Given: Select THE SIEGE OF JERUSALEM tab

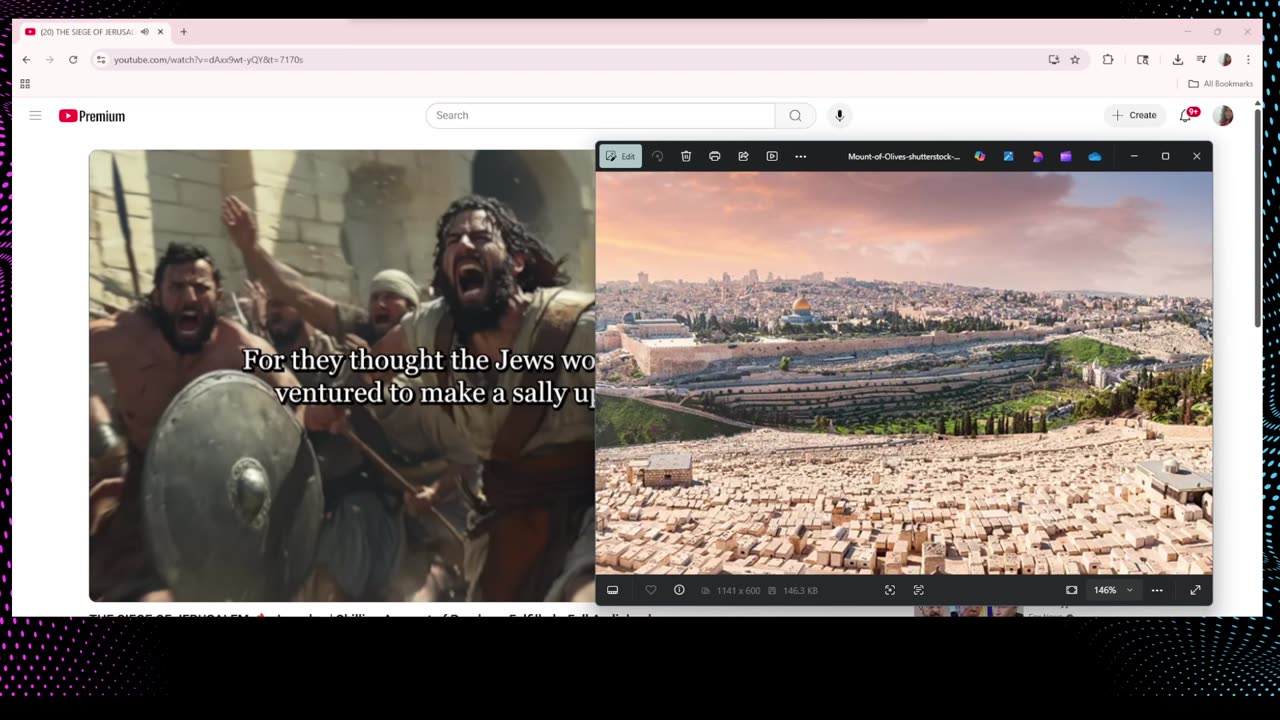Looking at the screenshot, I should pyautogui.click(x=95, y=32).
